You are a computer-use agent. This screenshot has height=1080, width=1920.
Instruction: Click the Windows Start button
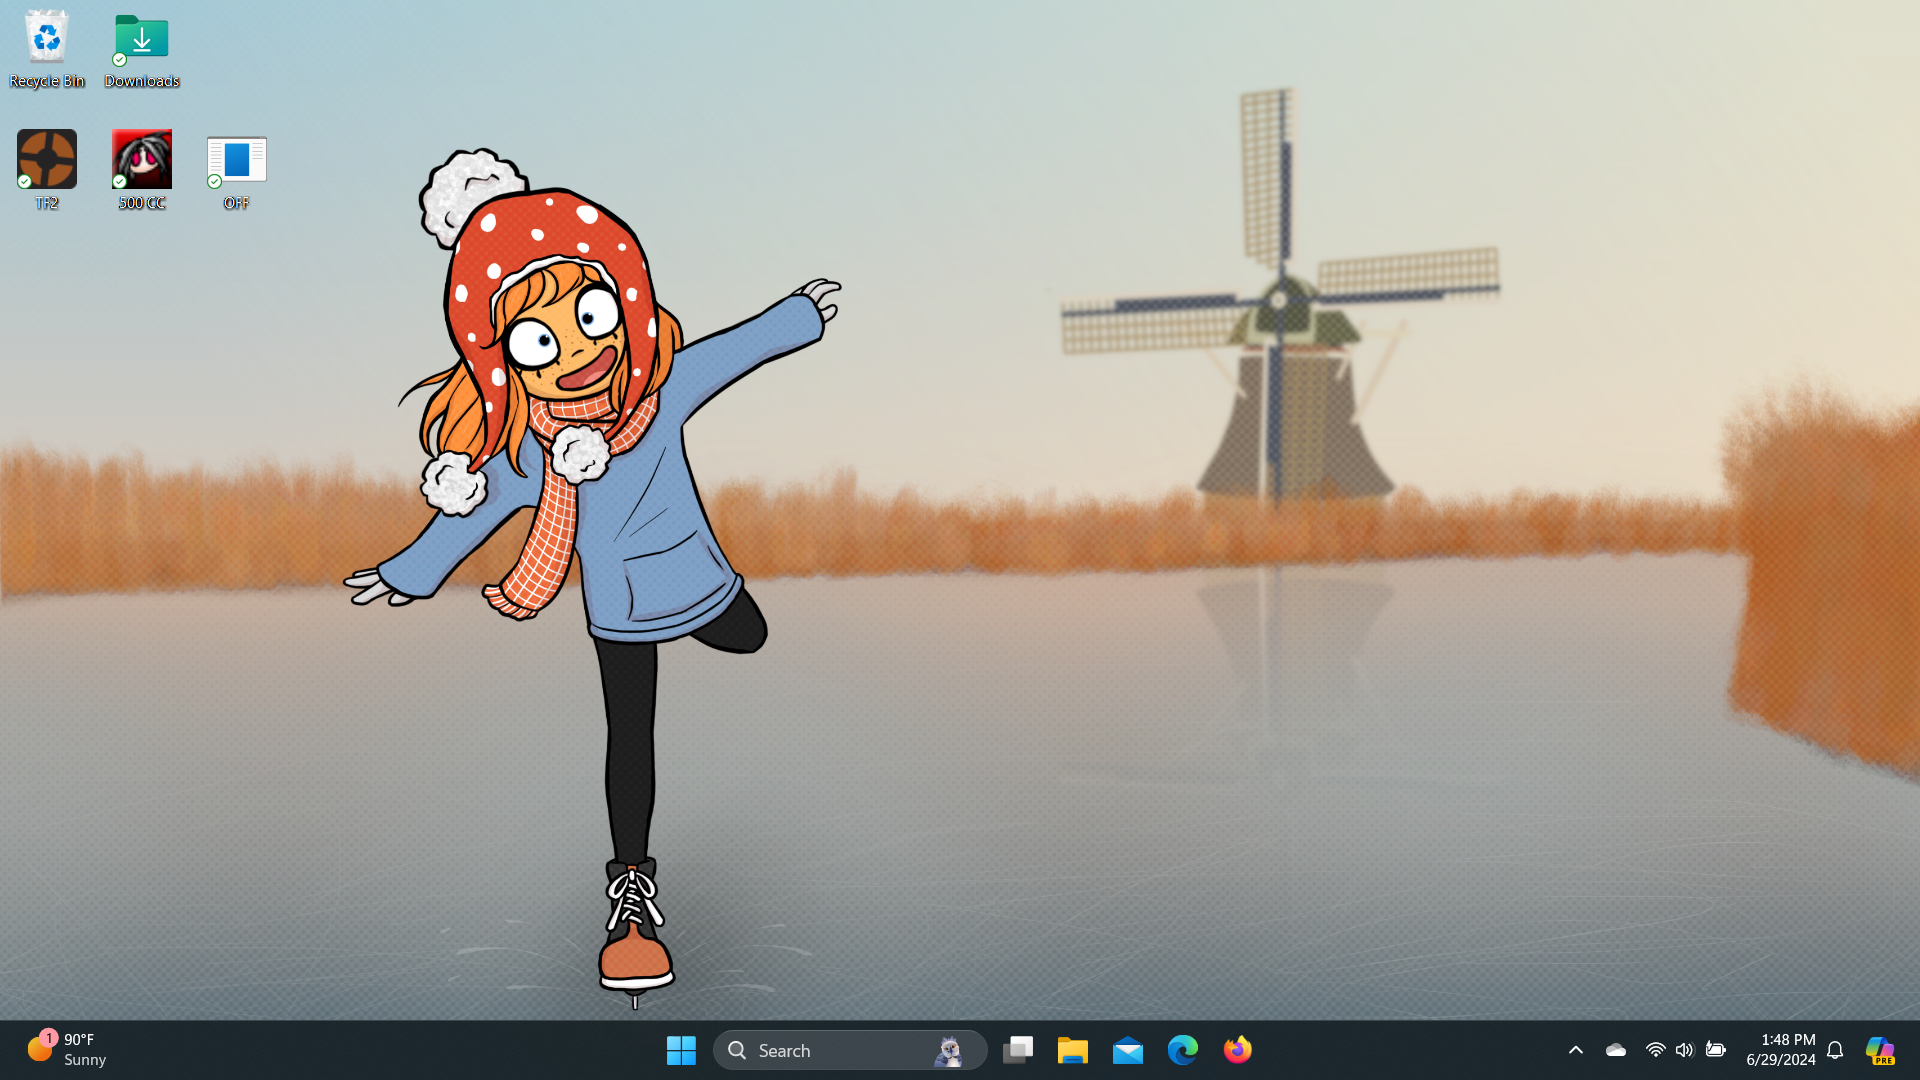681,1050
